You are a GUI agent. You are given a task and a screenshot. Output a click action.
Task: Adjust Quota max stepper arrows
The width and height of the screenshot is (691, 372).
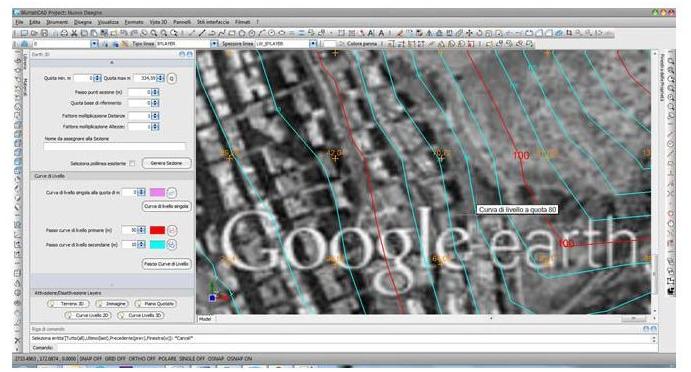(160, 78)
